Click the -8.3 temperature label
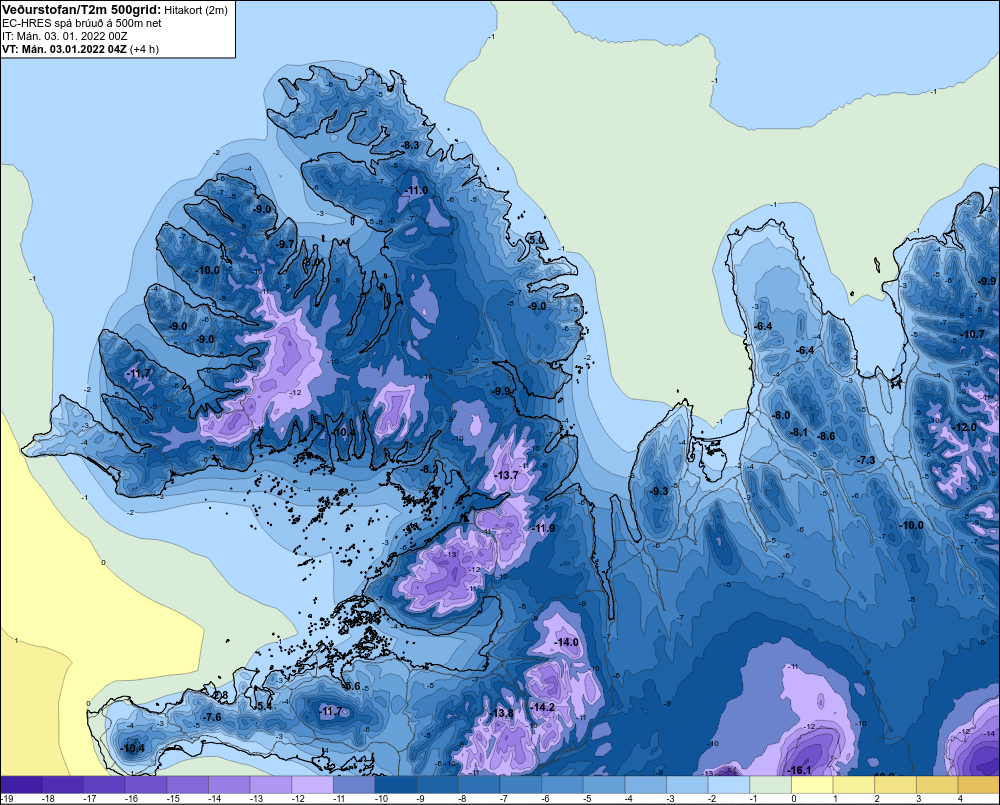 (410, 145)
